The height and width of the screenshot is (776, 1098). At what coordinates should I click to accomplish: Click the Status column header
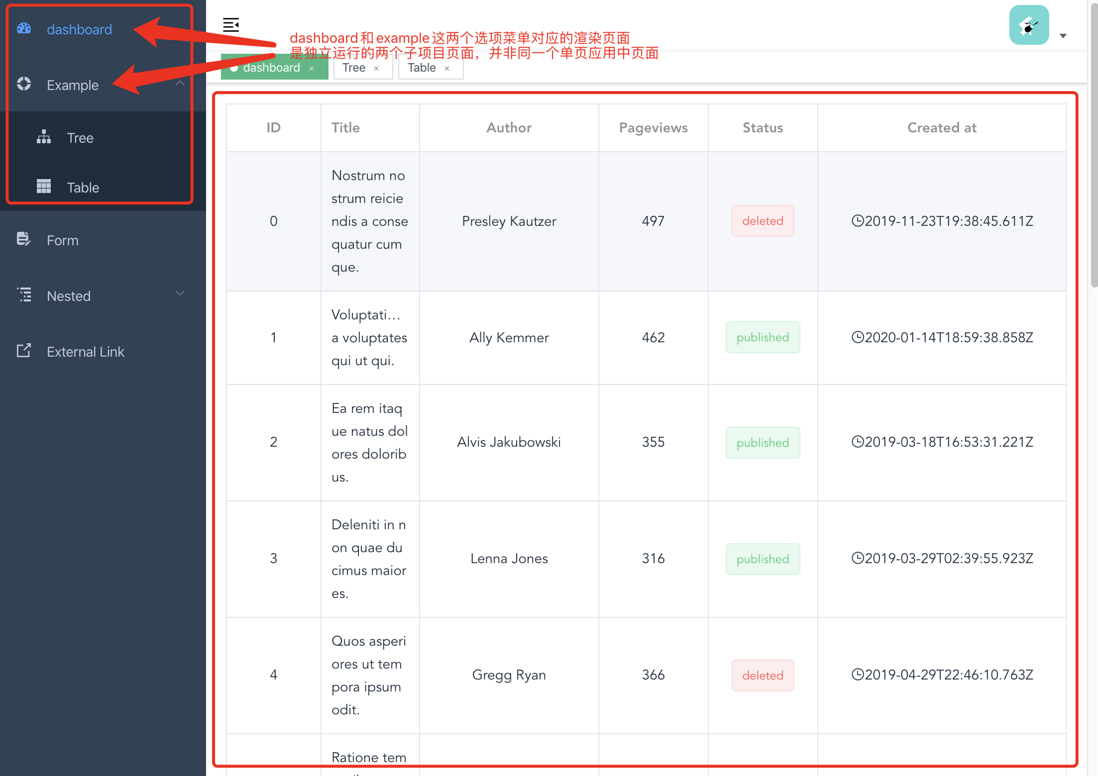(763, 127)
